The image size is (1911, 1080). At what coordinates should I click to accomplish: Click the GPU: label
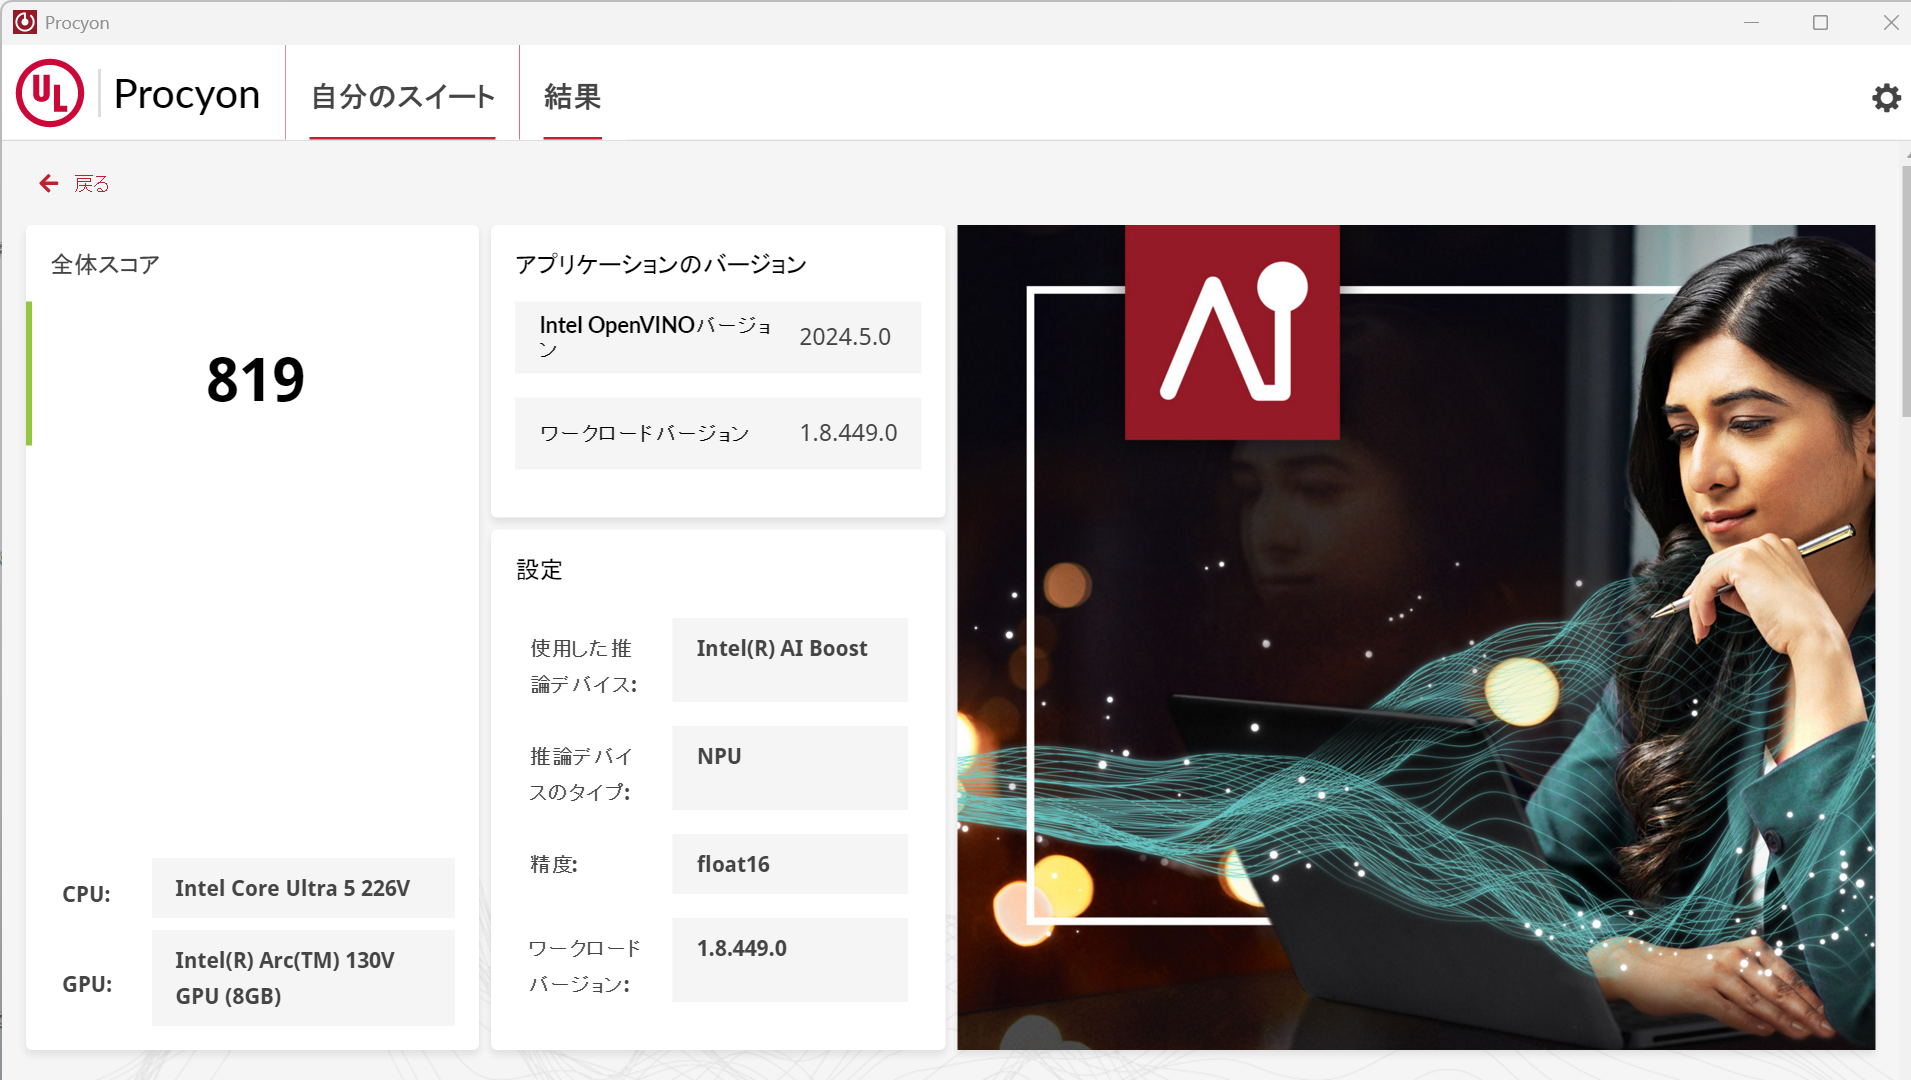tap(87, 984)
